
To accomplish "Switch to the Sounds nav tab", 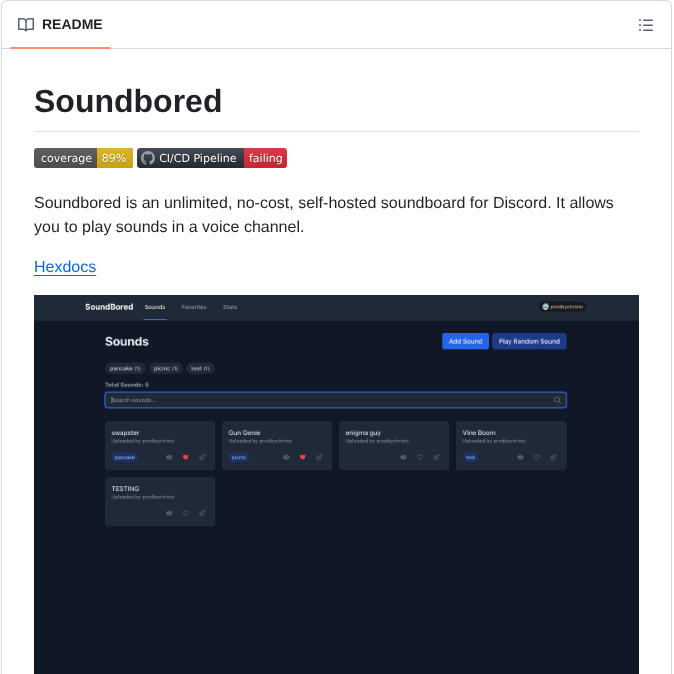I will 155,307.
